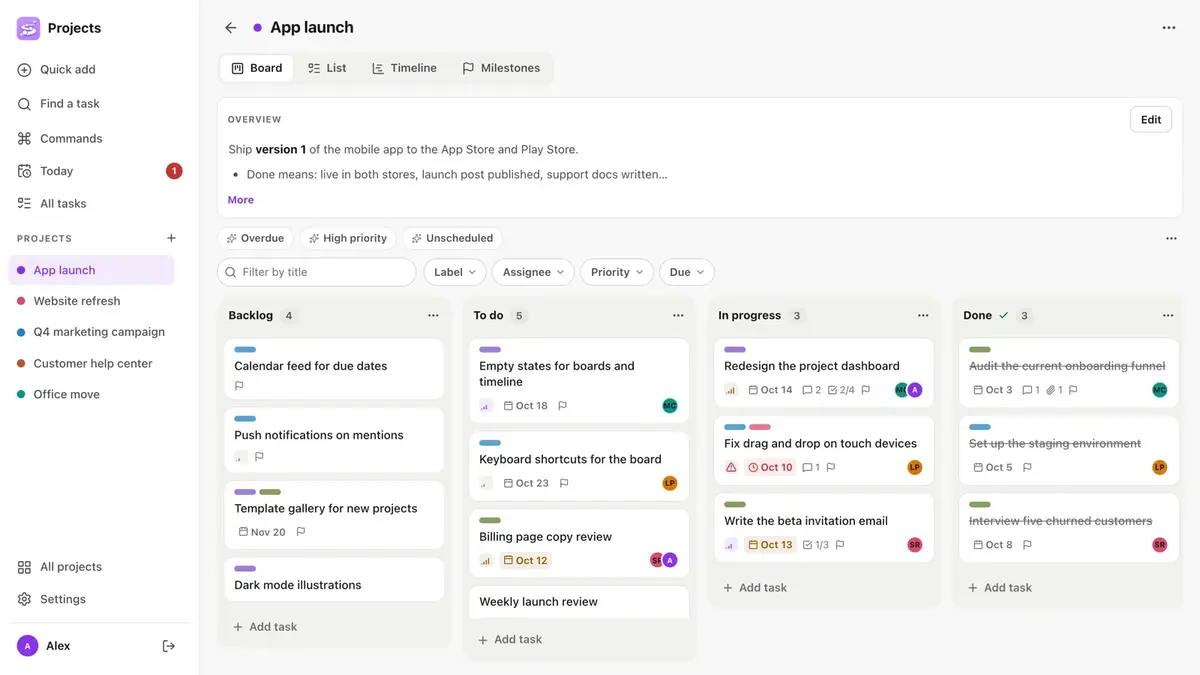Toggle the Overdue quick filter
The width and height of the screenshot is (1200, 675).
pos(255,238)
